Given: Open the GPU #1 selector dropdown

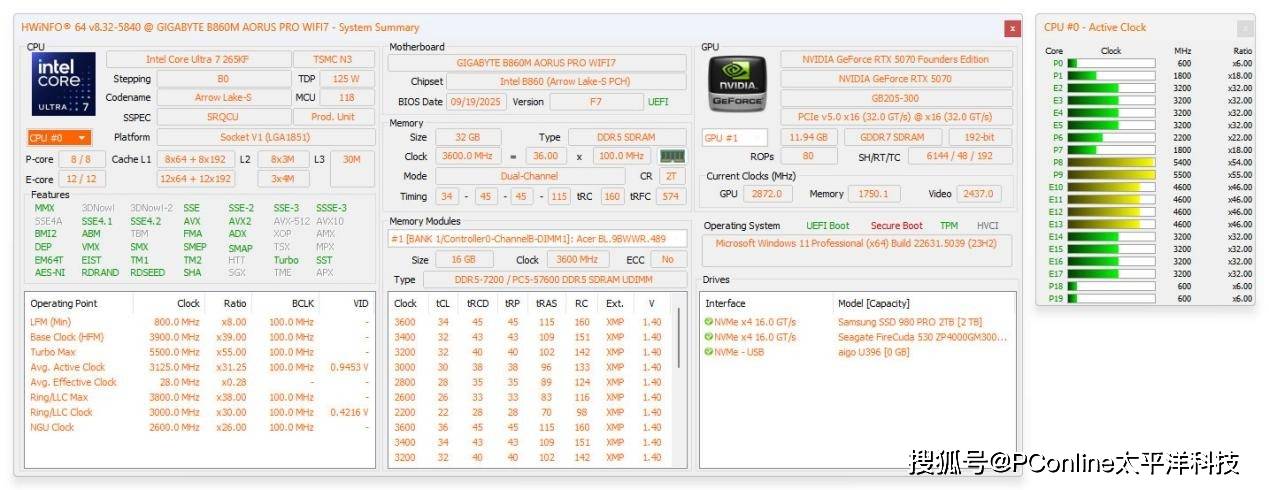Looking at the screenshot, I should [734, 138].
